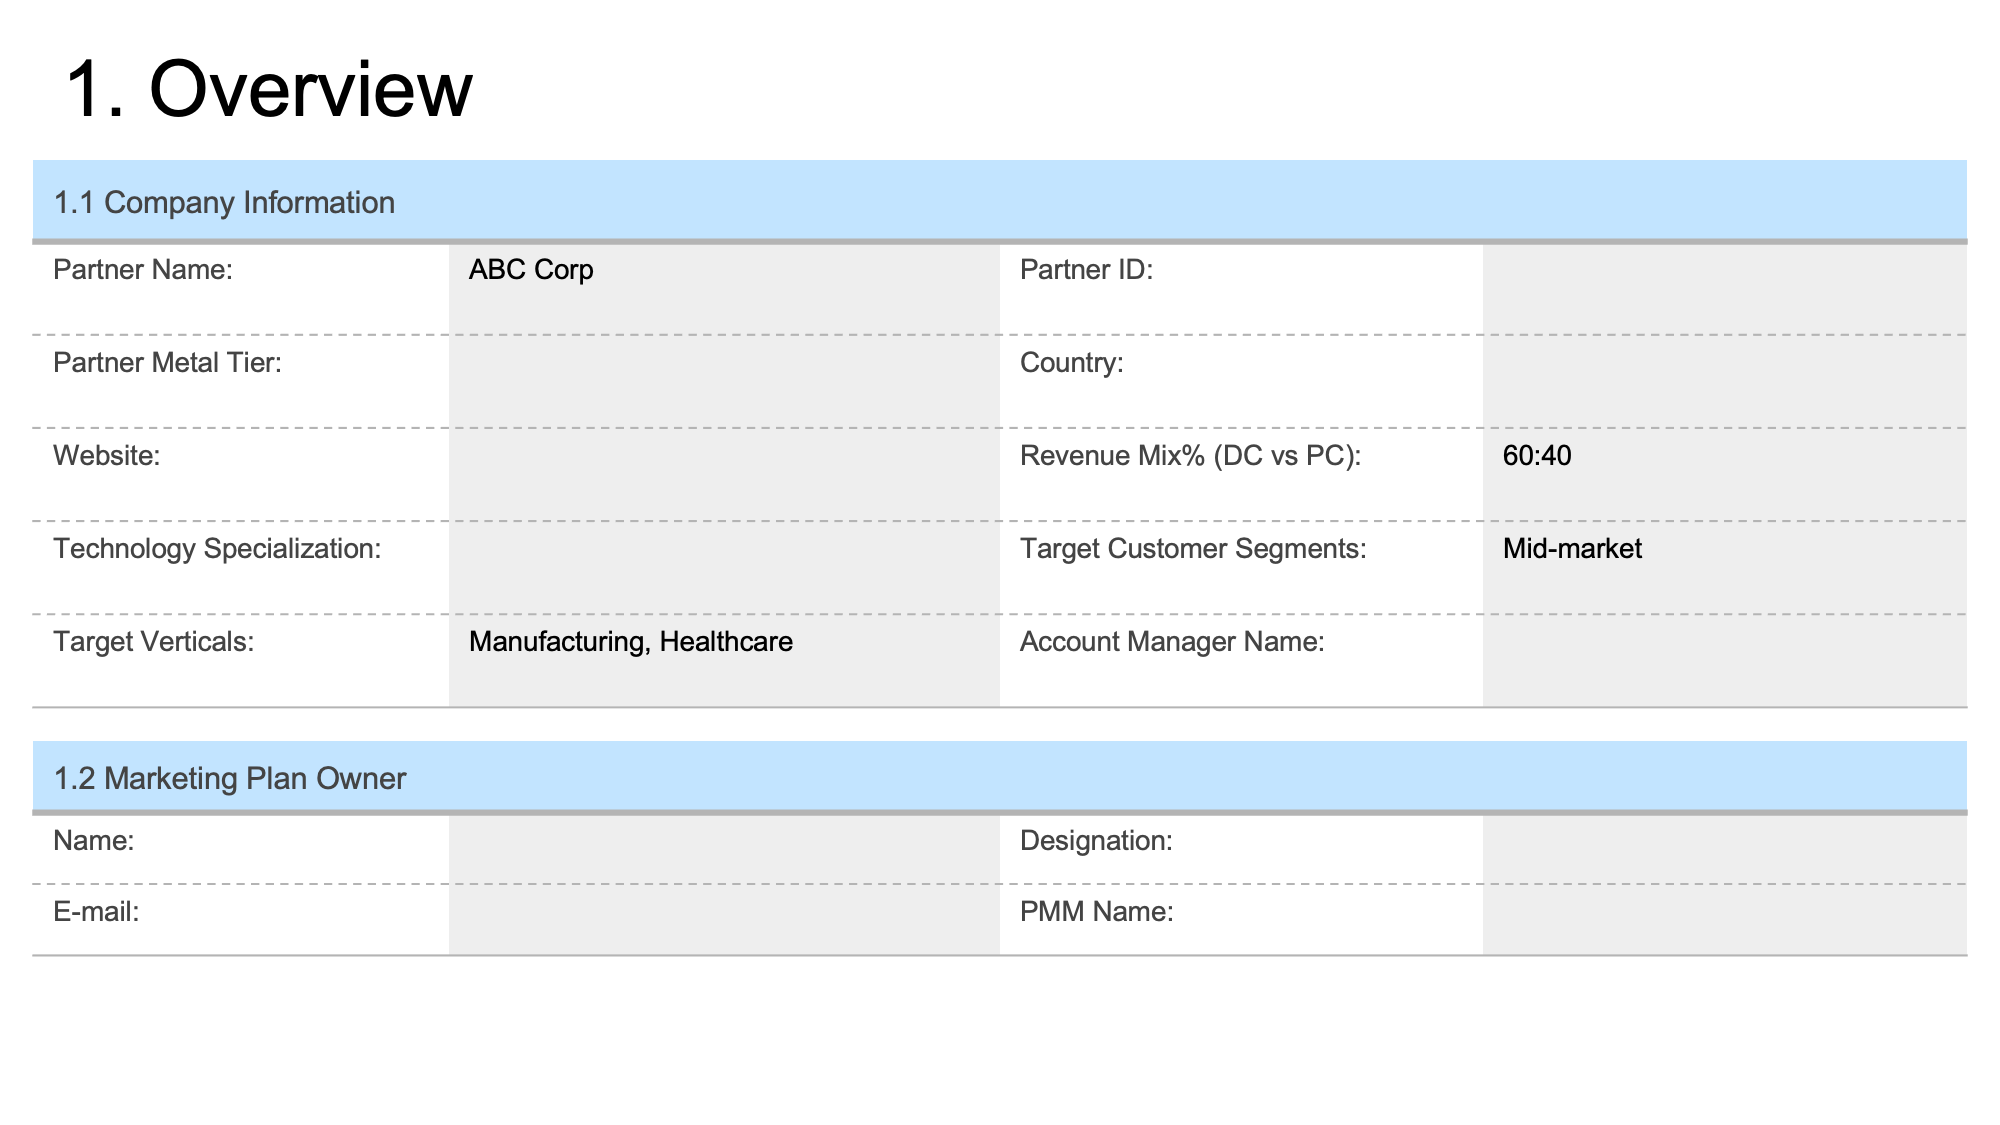2000x1125 pixels.
Task: Click the empty Account Manager Name field
Action: click(1724, 660)
